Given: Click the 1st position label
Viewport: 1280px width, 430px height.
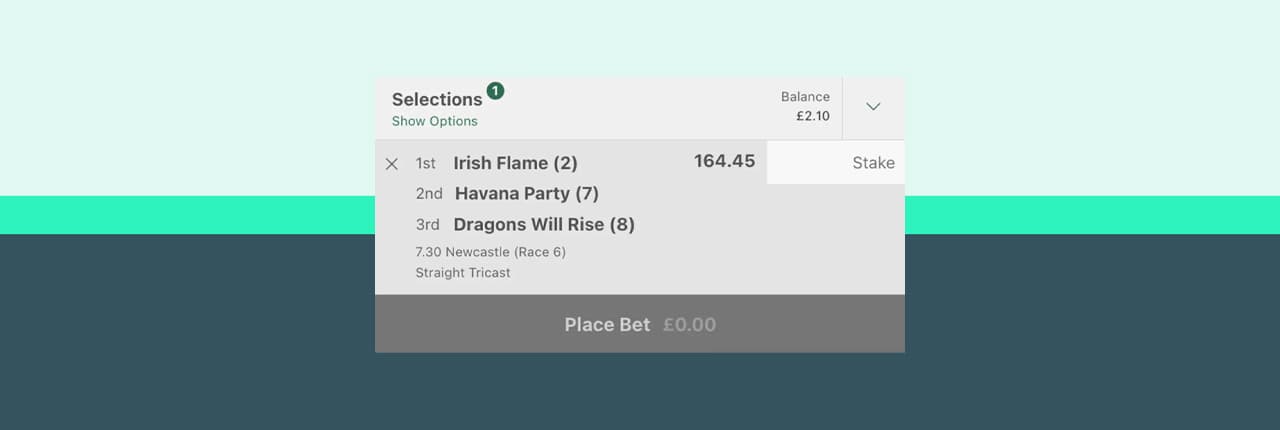Looking at the screenshot, I should coord(426,163).
